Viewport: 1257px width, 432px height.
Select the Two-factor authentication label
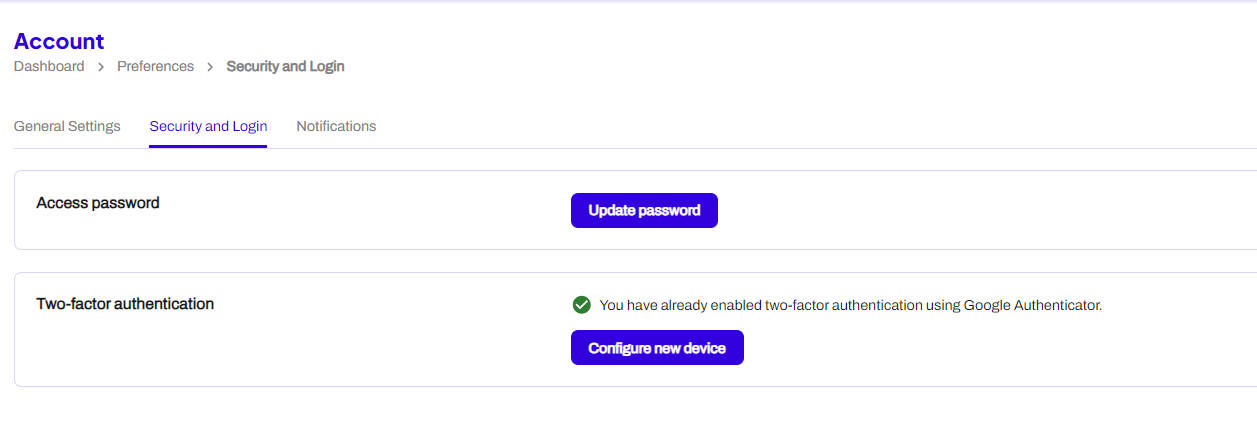pos(125,303)
